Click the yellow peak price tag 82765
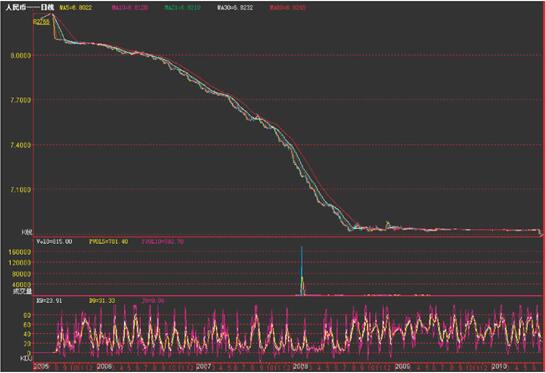The width and height of the screenshot is (546, 373). [41, 22]
